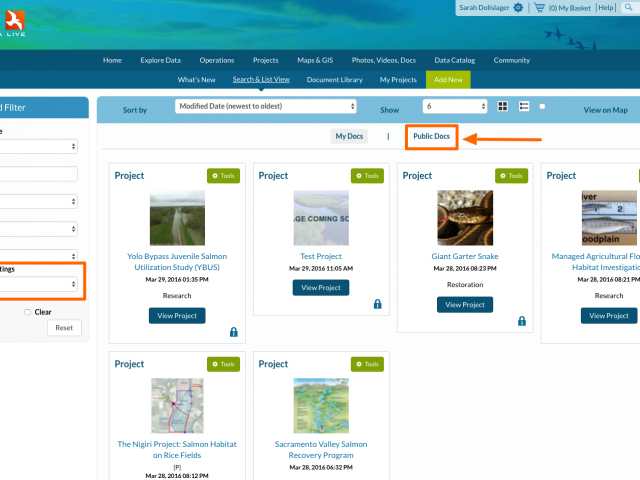Select What's New submenu item

196,80
